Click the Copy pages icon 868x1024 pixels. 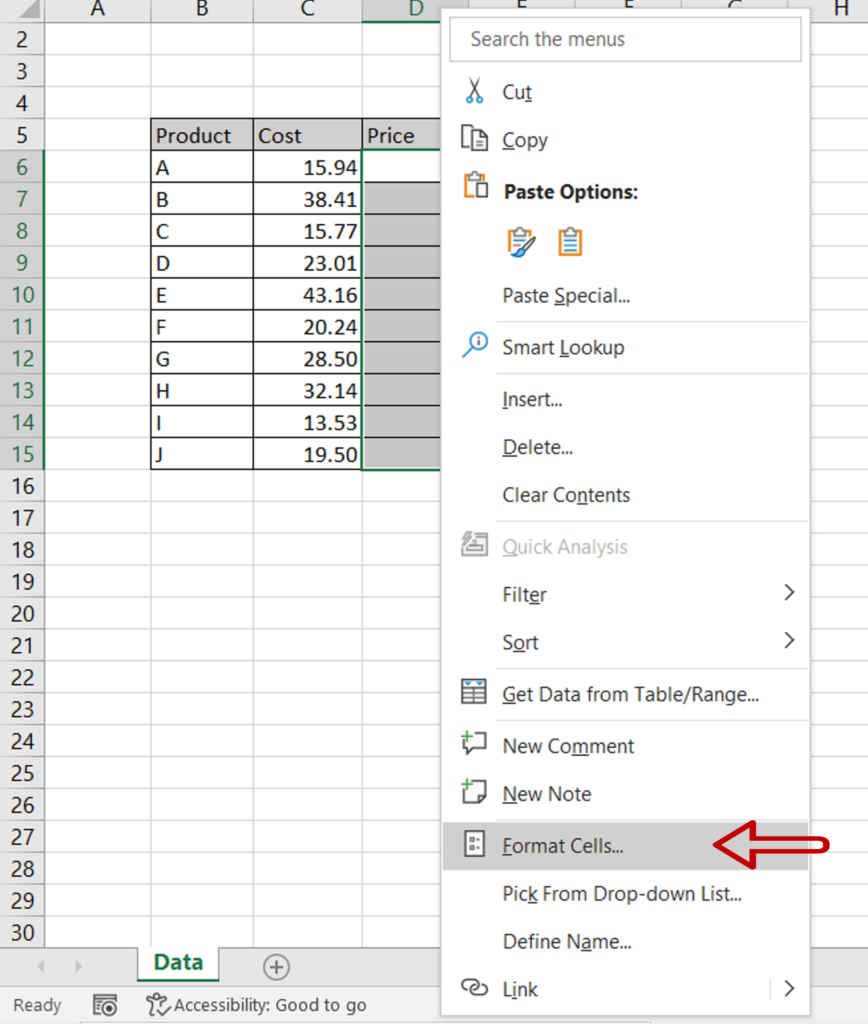tap(474, 138)
